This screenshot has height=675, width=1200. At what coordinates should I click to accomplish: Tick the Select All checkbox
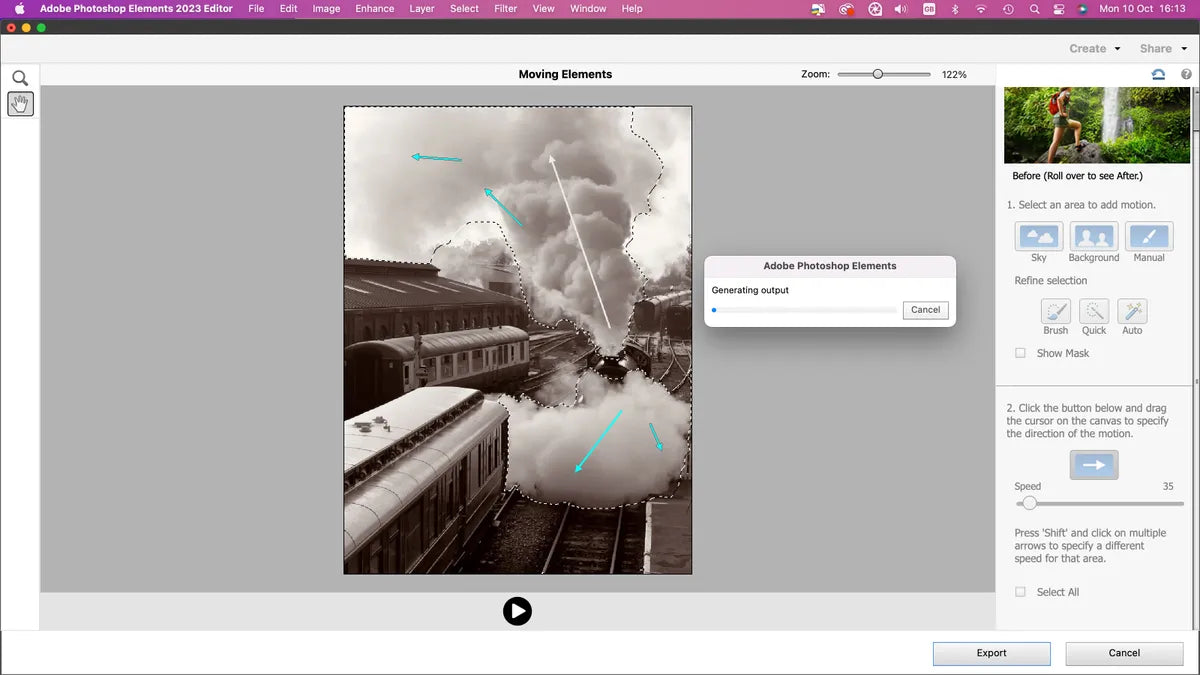(x=1020, y=592)
